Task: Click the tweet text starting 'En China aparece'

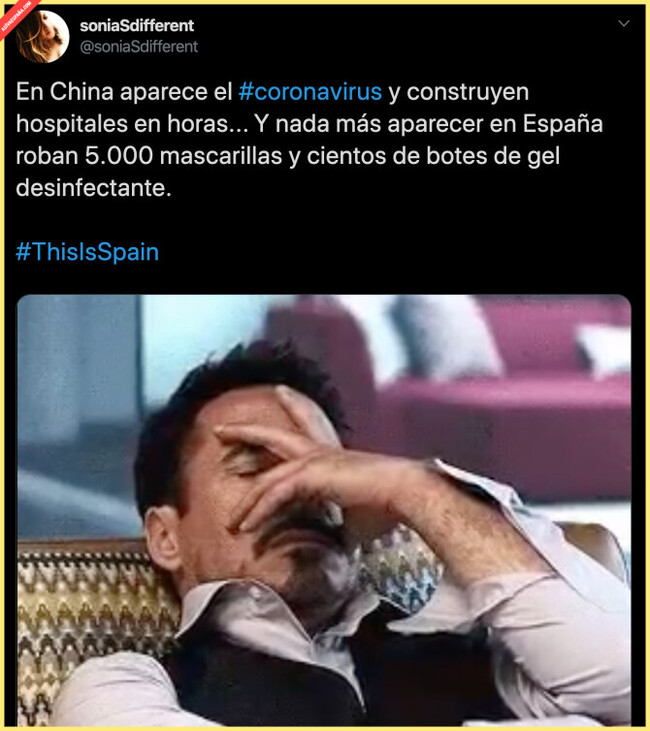Action: pyautogui.click(x=310, y=140)
